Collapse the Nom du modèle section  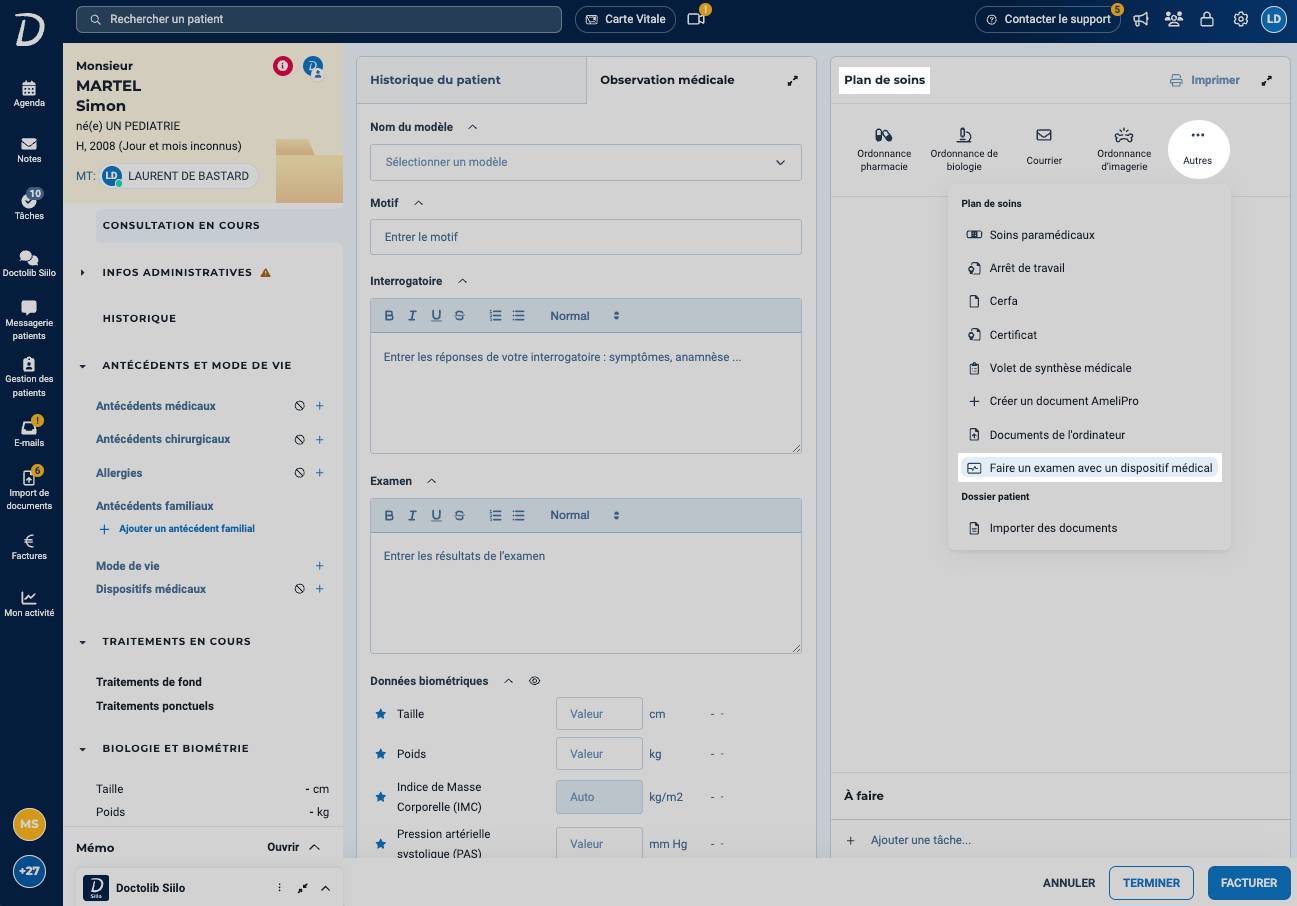tap(473, 127)
